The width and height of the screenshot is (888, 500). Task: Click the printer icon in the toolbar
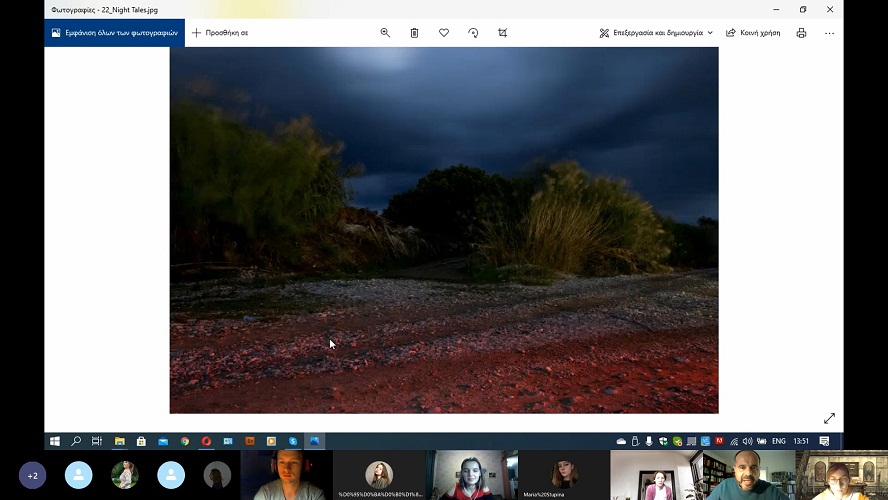pos(801,33)
